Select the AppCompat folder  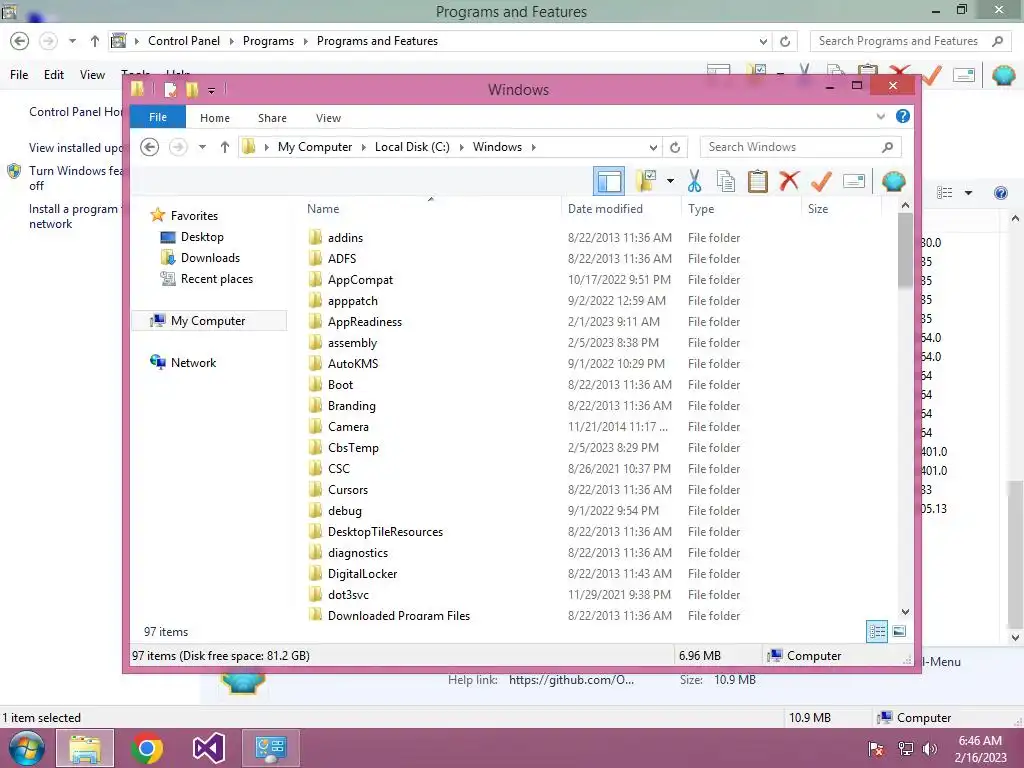360,280
